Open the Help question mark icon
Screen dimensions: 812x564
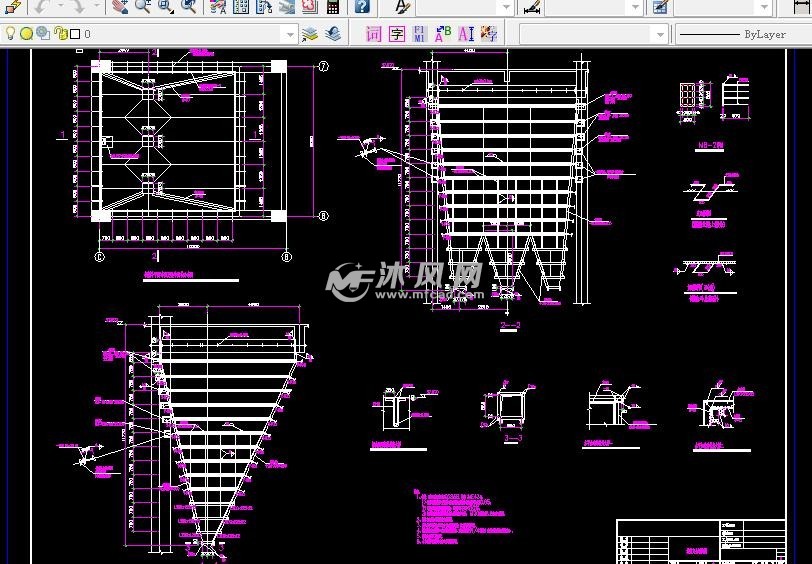tap(362, 7)
